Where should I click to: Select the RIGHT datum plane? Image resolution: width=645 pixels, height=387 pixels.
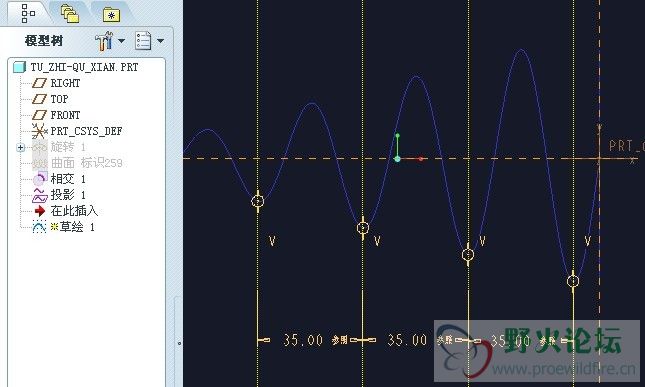click(56, 83)
